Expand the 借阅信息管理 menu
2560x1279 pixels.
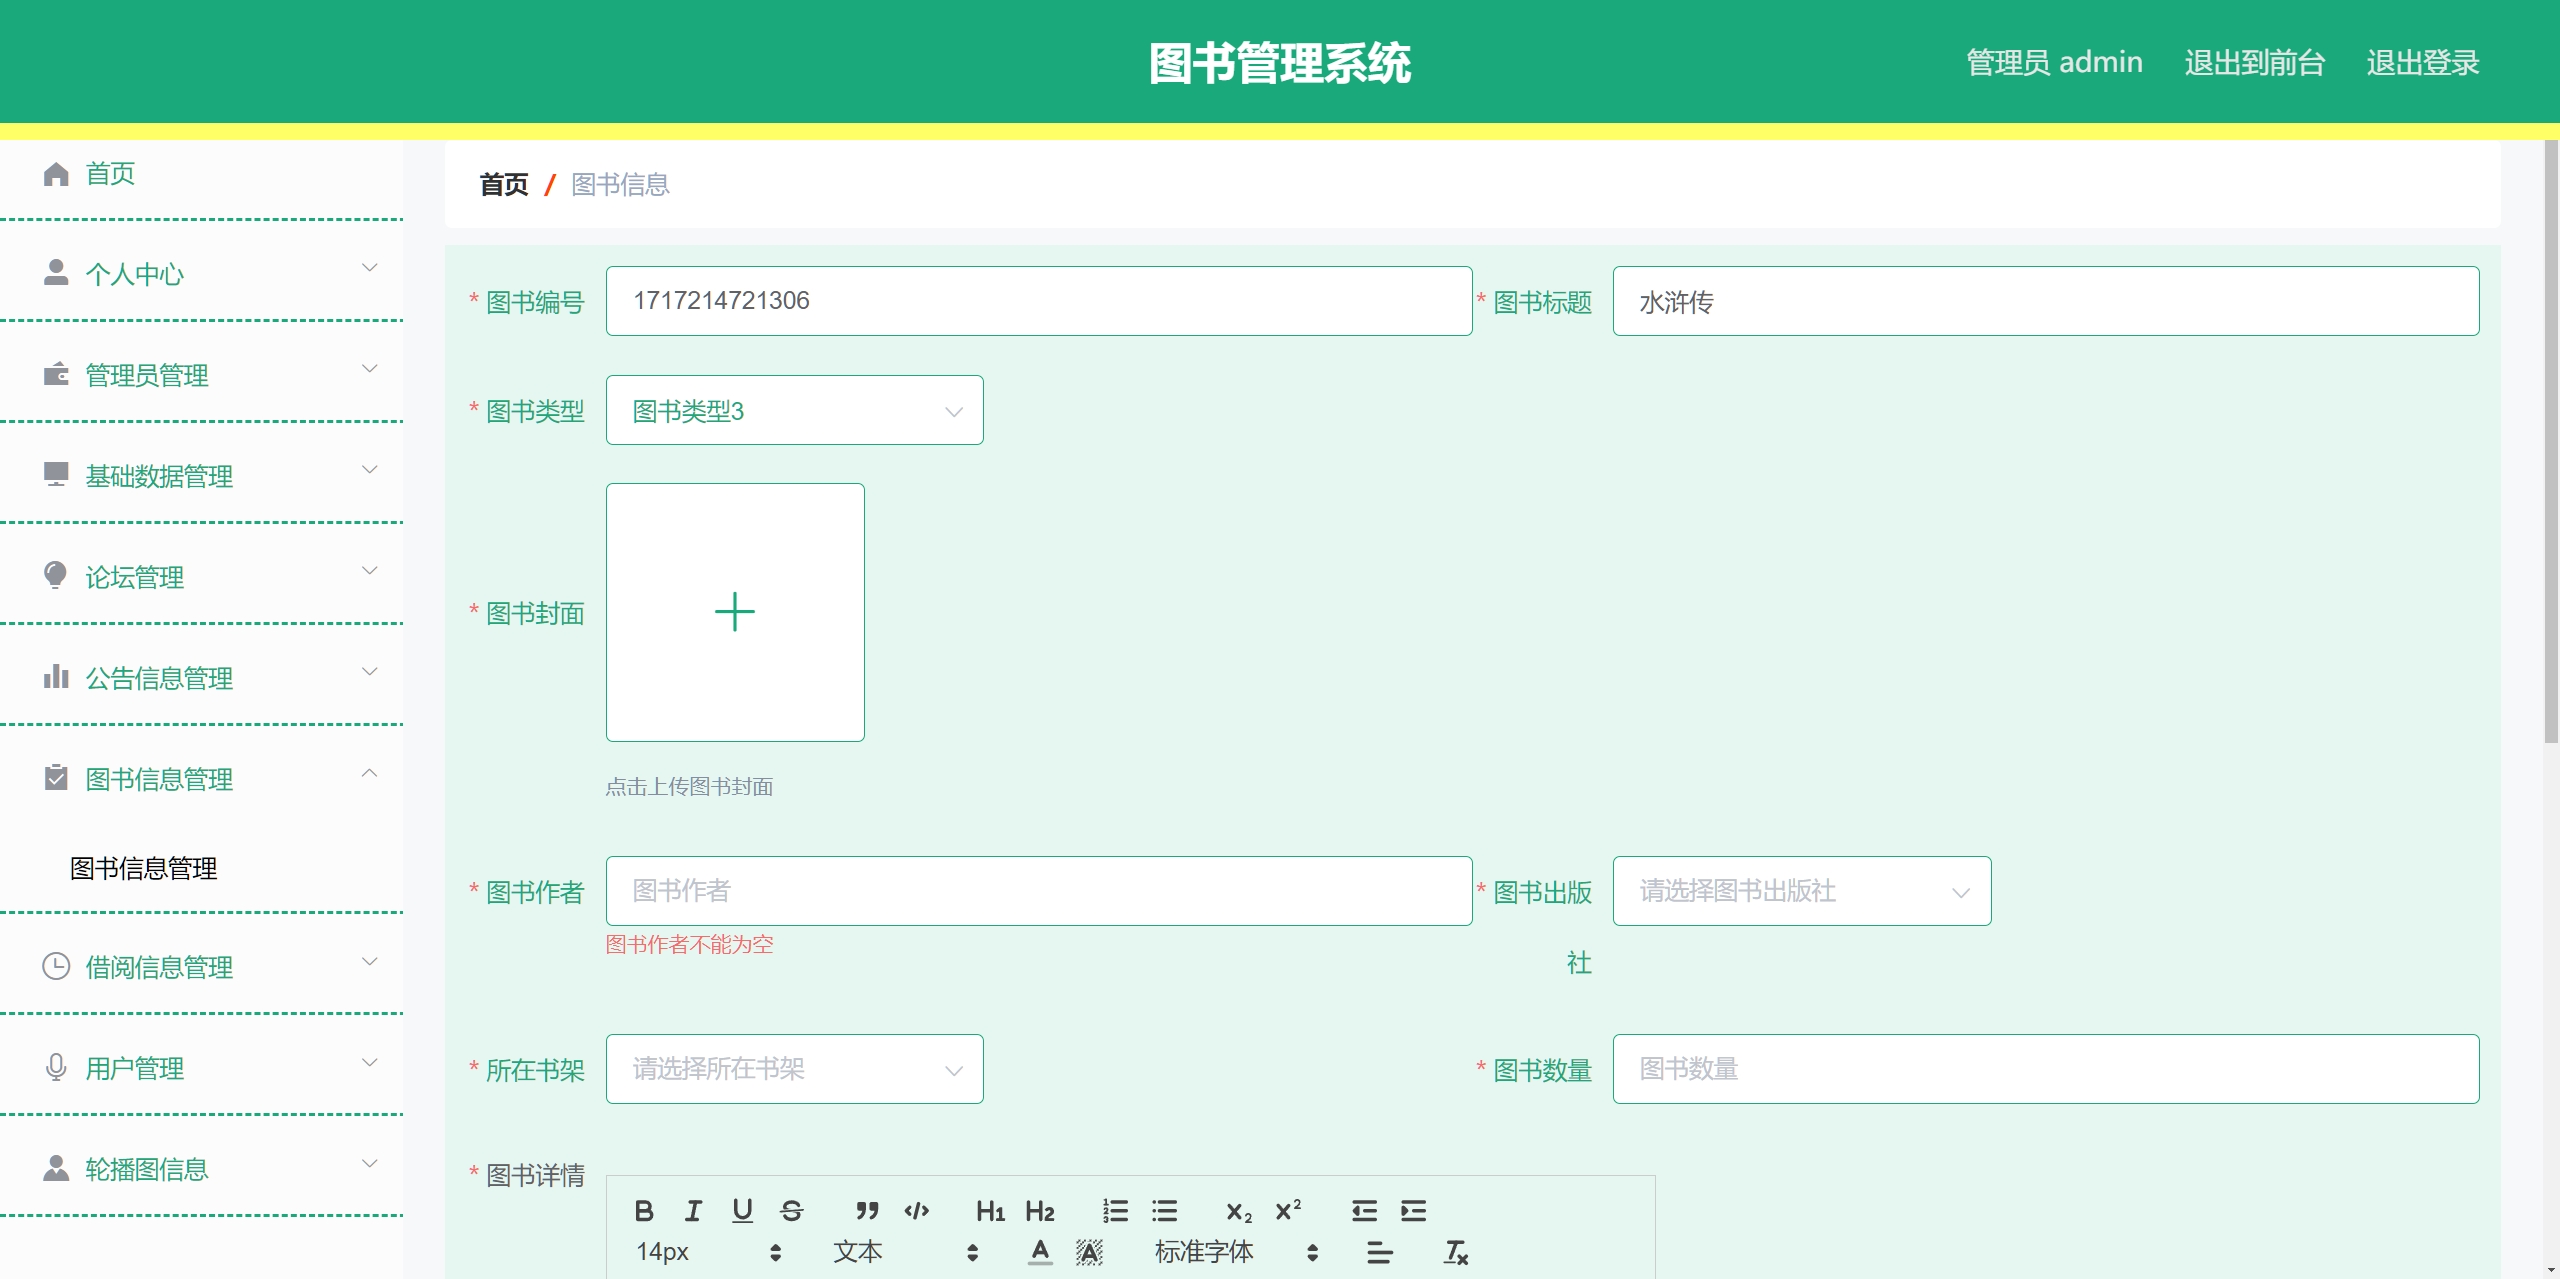[369, 961]
